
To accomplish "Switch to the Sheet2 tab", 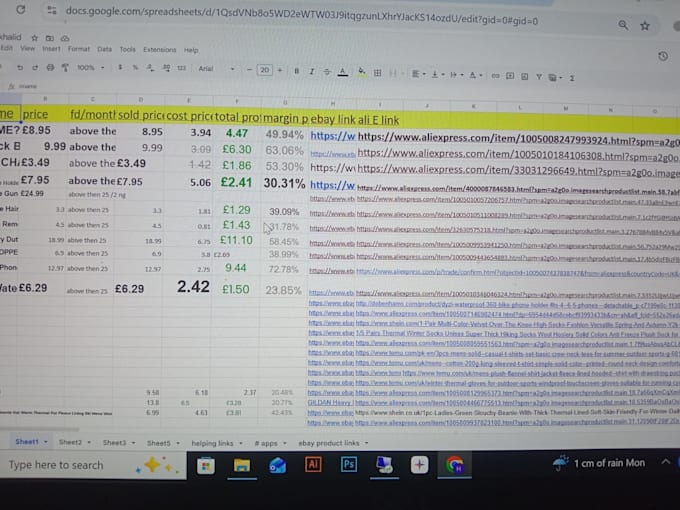I will [x=70, y=442].
